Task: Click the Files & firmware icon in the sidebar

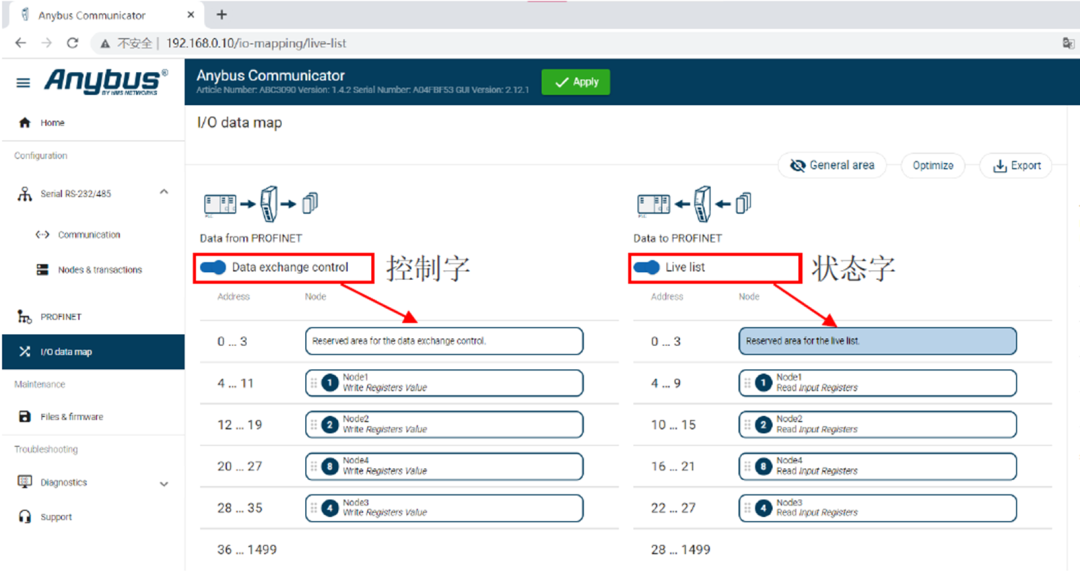Action: tap(25, 417)
